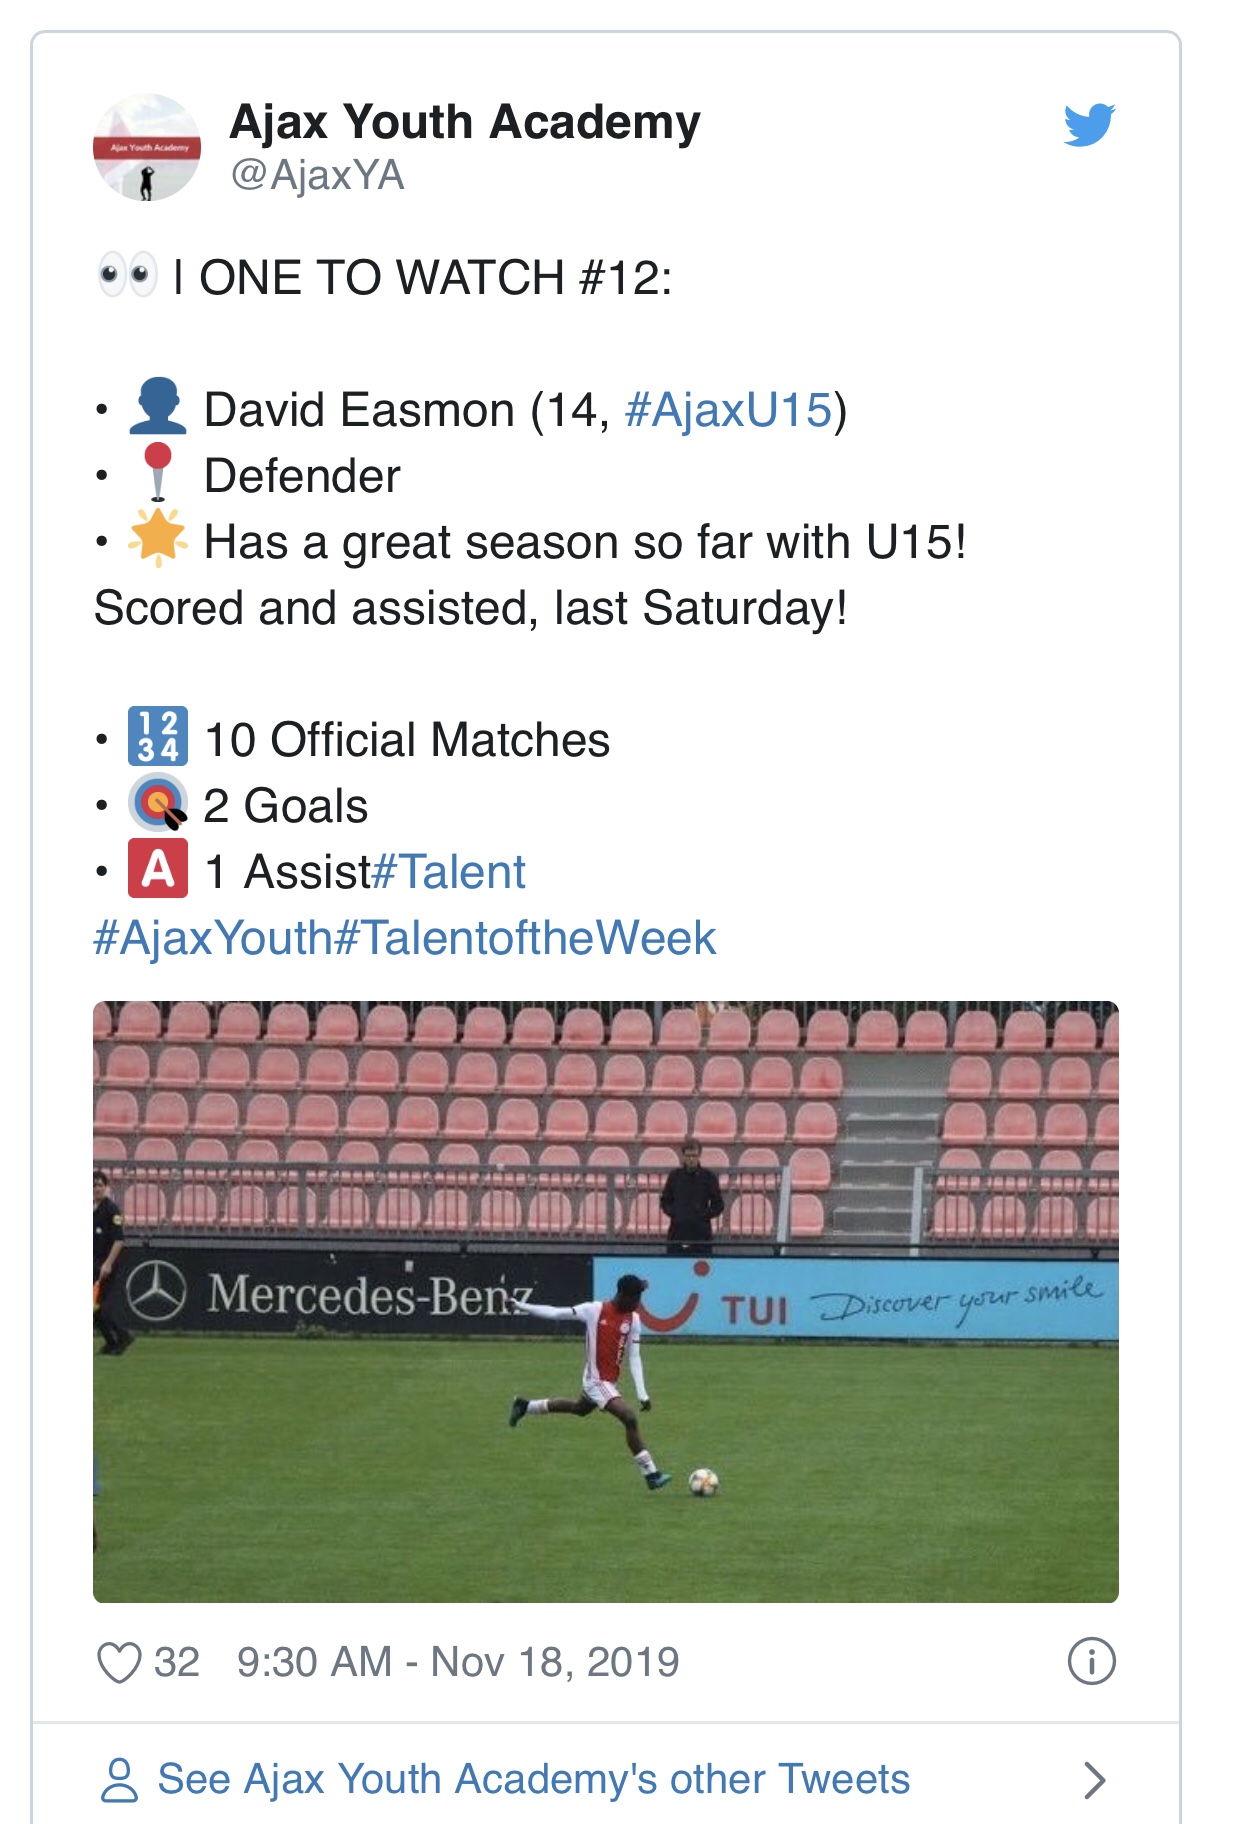
Task: Click the 1234 number emoji beside Official Matches
Action: click(158, 736)
